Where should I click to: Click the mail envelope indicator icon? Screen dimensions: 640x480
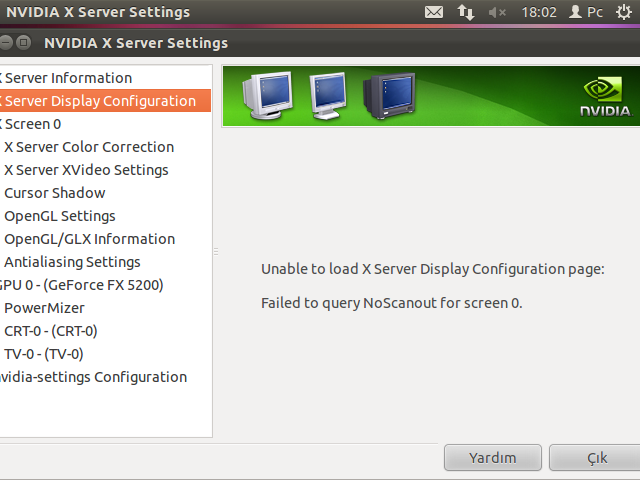point(433,12)
